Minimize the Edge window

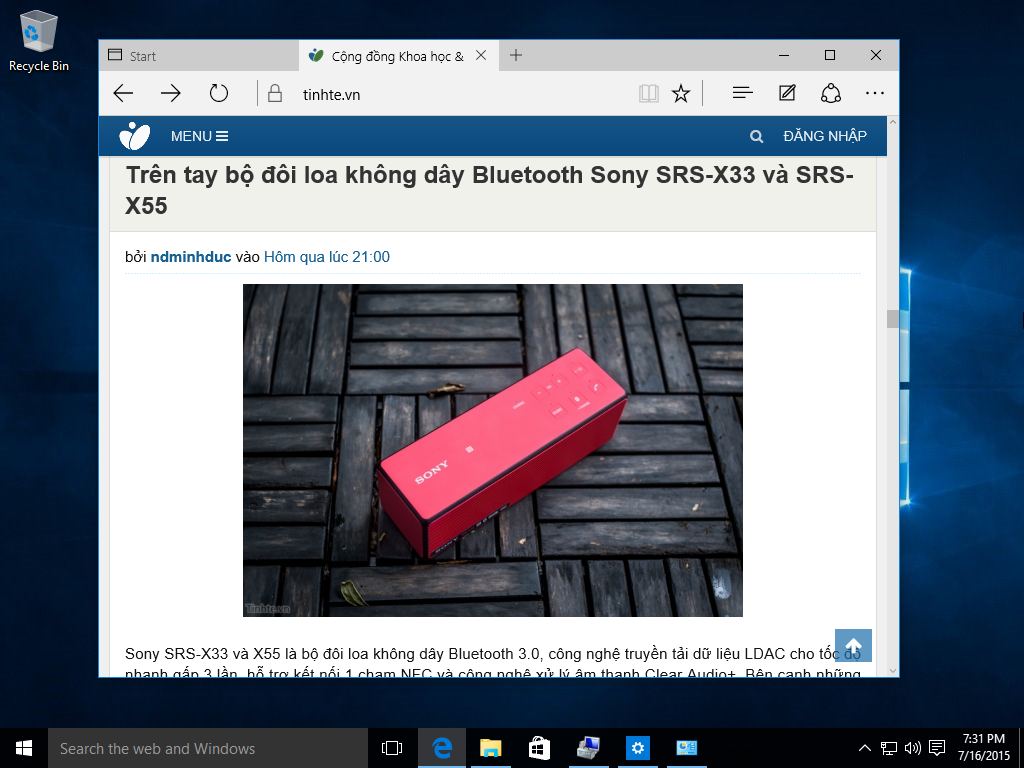(784, 56)
